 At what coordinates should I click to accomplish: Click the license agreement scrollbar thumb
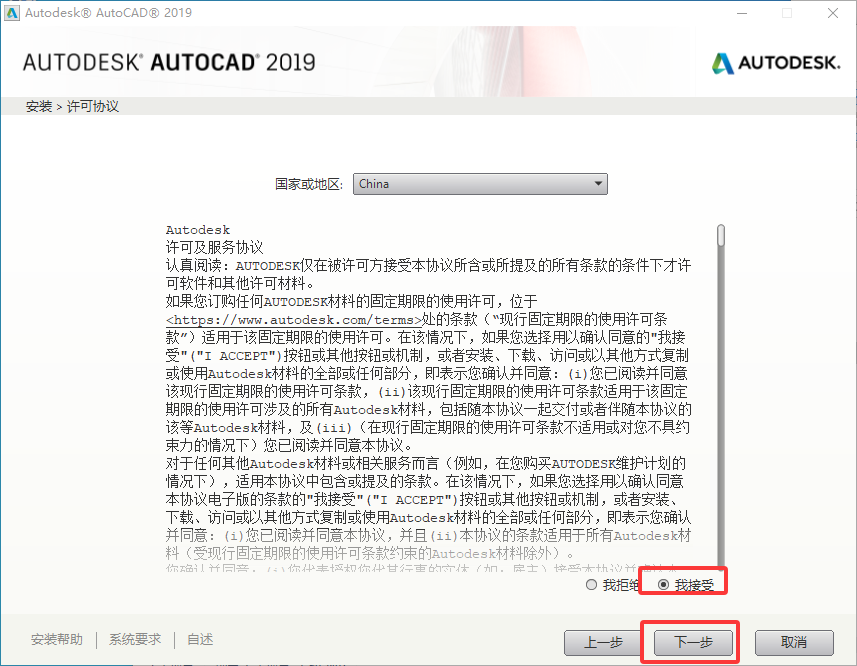[720, 236]
